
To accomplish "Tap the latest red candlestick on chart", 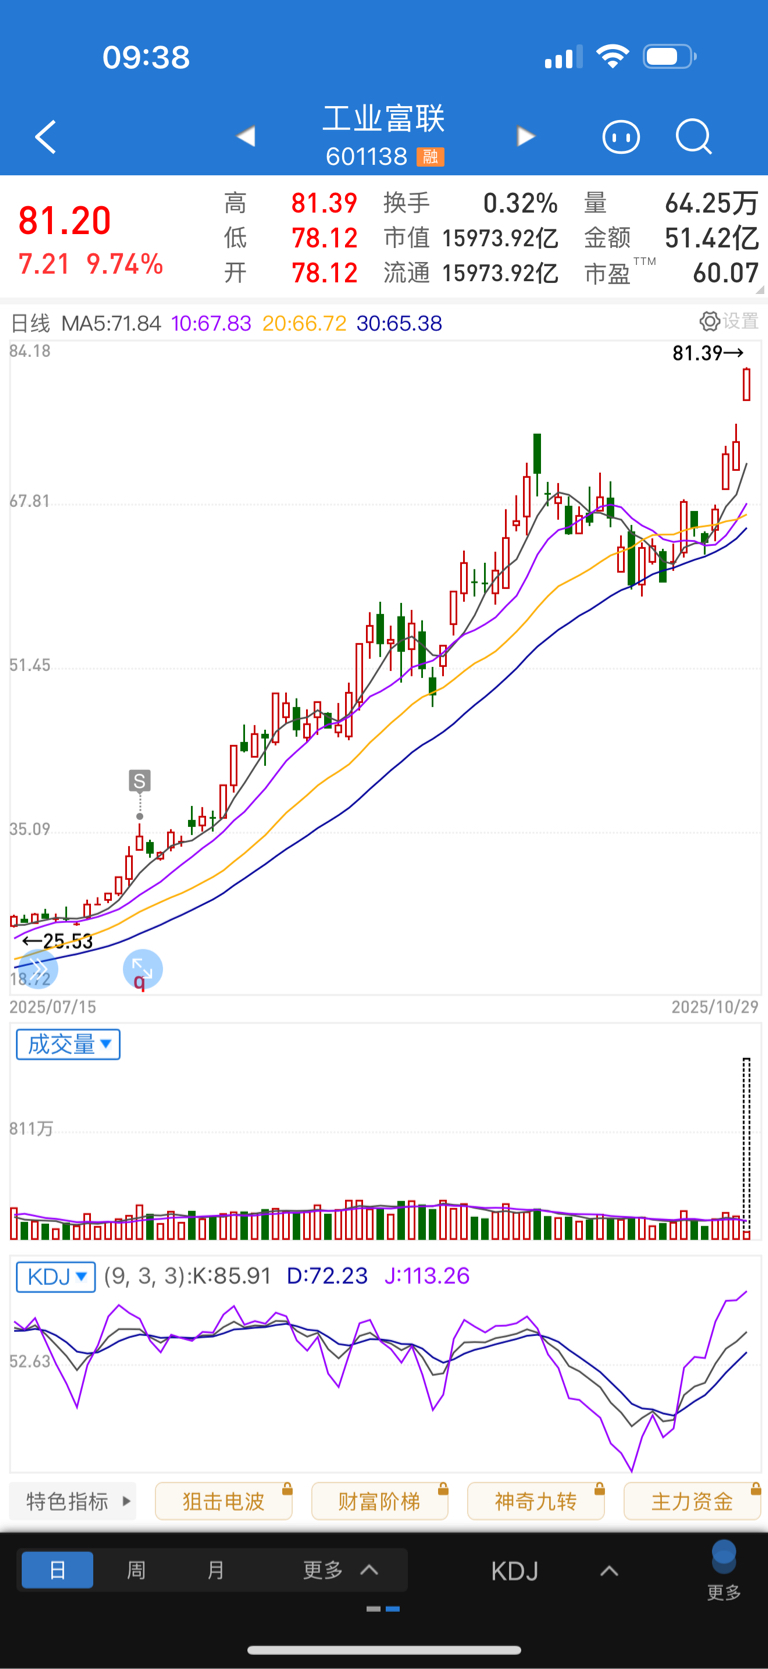I will [x=746, y=384].
